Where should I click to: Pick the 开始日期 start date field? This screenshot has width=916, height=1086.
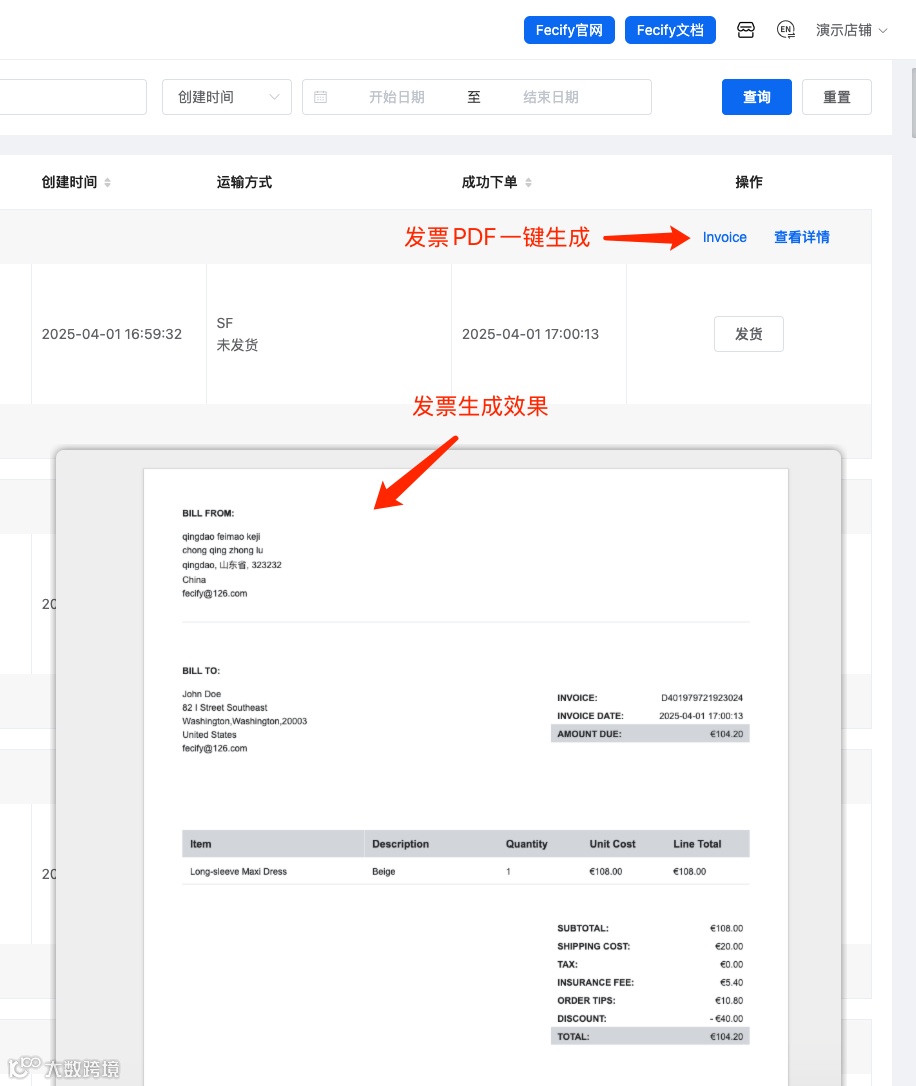click(x=396, y=97)
